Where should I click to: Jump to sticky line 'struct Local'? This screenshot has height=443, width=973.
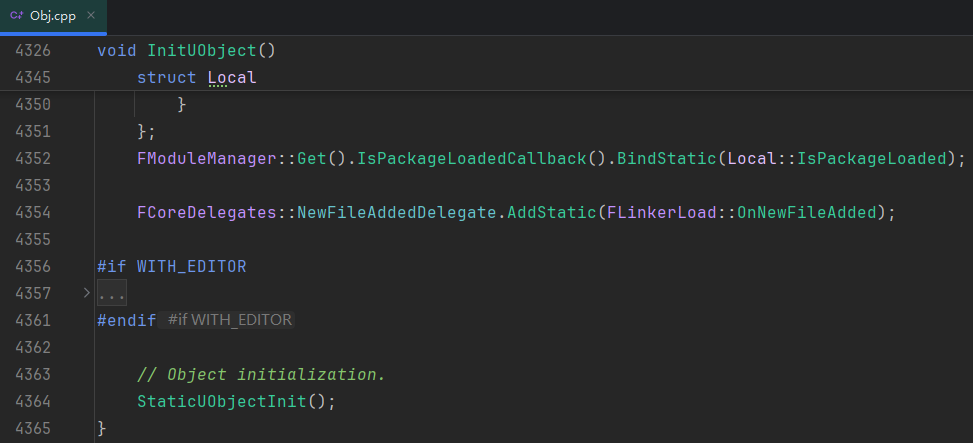pyautogui.click(x=196, y=77)
